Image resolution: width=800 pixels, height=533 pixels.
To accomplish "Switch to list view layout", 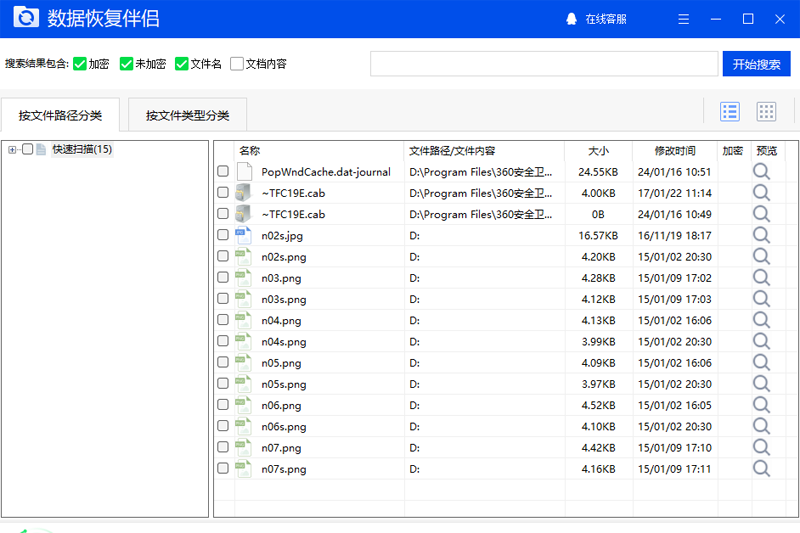I will coord(730,112).
